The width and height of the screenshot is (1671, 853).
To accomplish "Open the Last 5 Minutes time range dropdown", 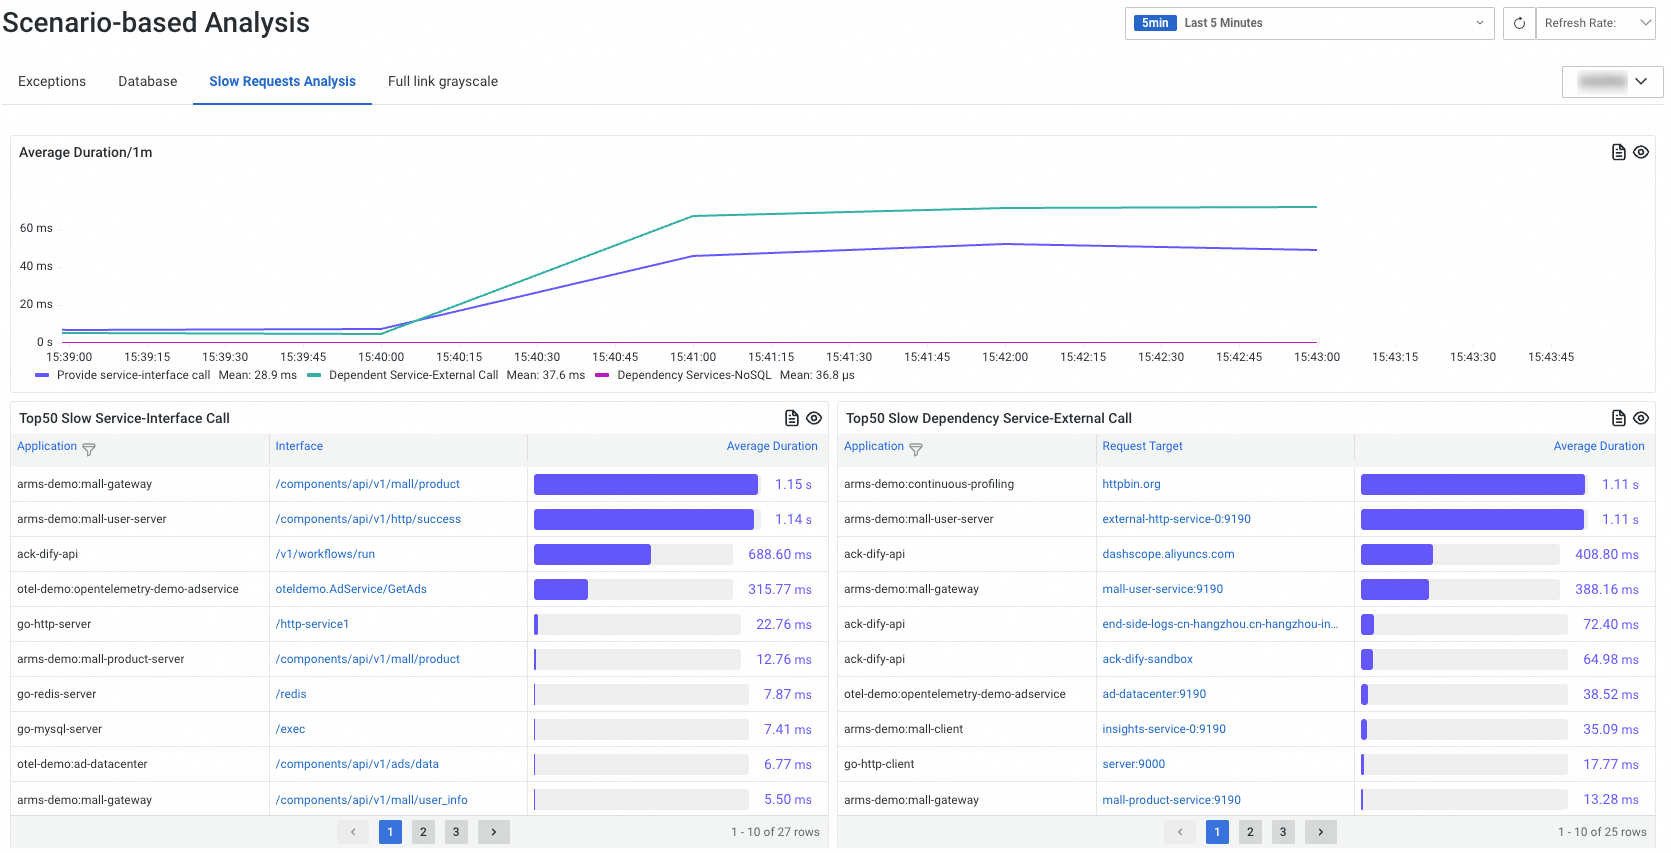I will [x=1308, y=23].
